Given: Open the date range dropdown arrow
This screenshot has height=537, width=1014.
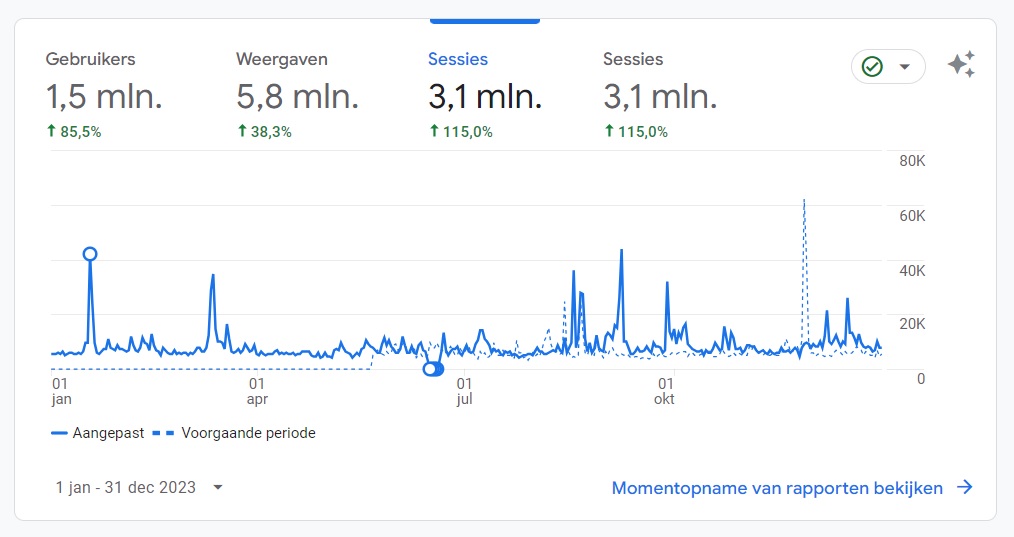Looking at the screenshot, I should coord(218,488).
